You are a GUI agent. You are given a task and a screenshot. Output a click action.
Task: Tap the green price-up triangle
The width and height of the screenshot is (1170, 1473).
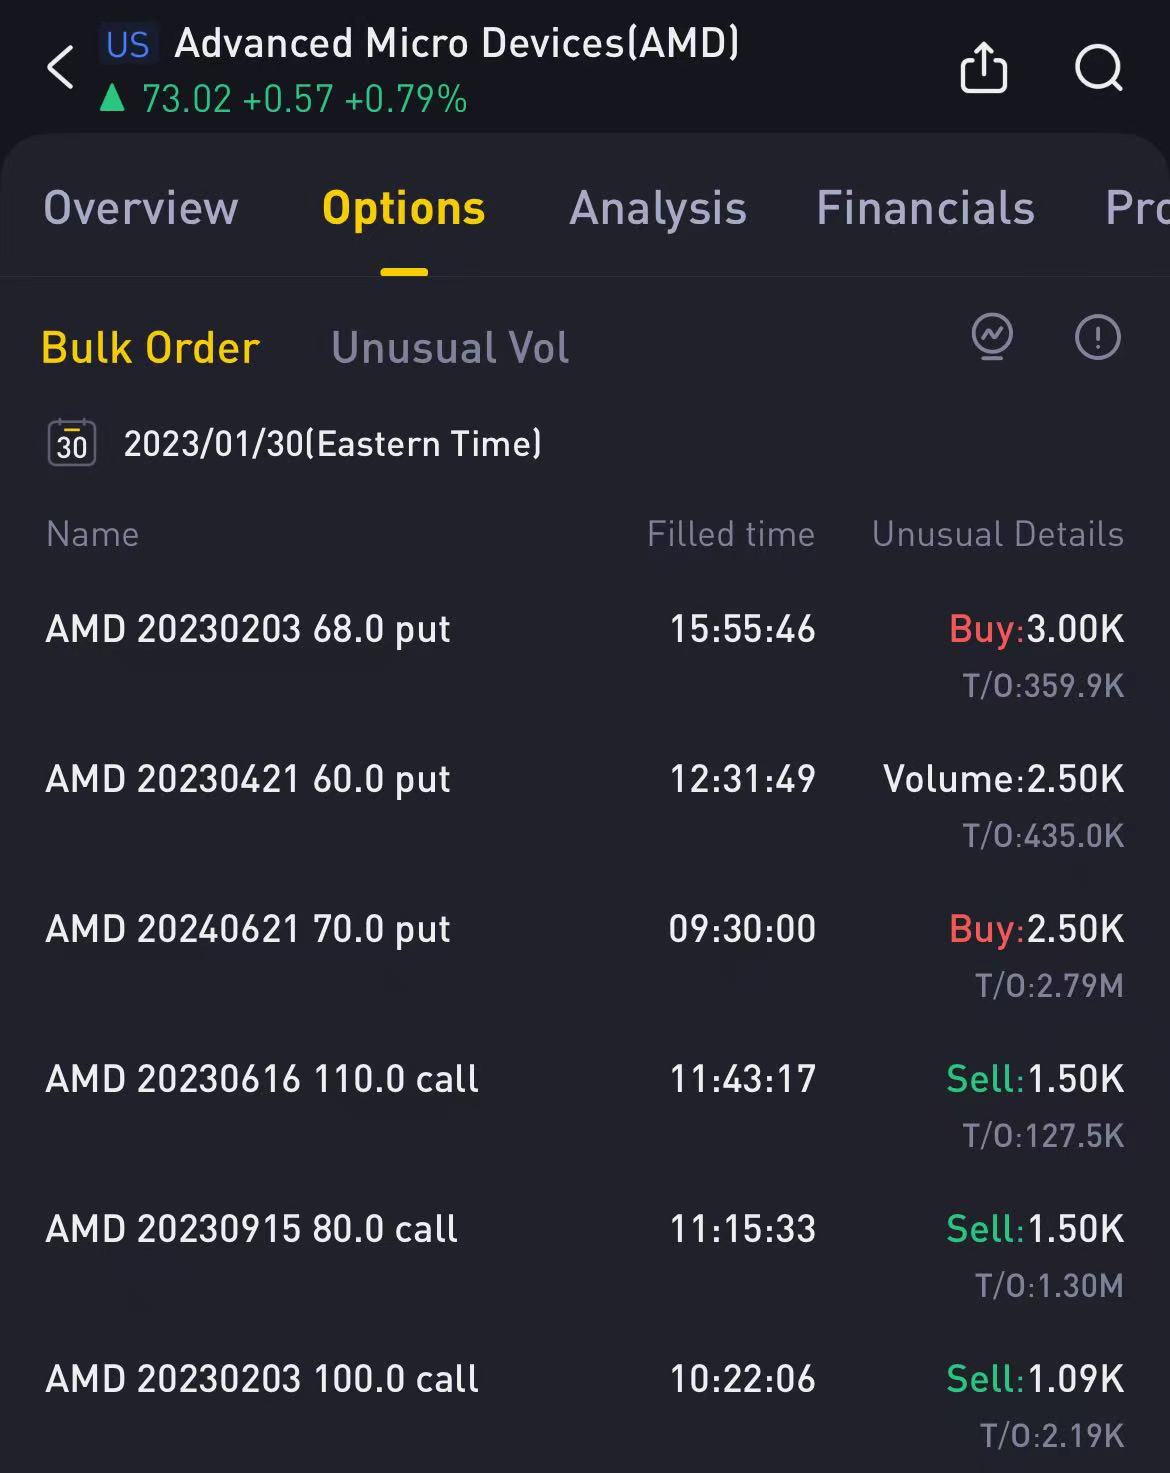click(x=112, y=98)
